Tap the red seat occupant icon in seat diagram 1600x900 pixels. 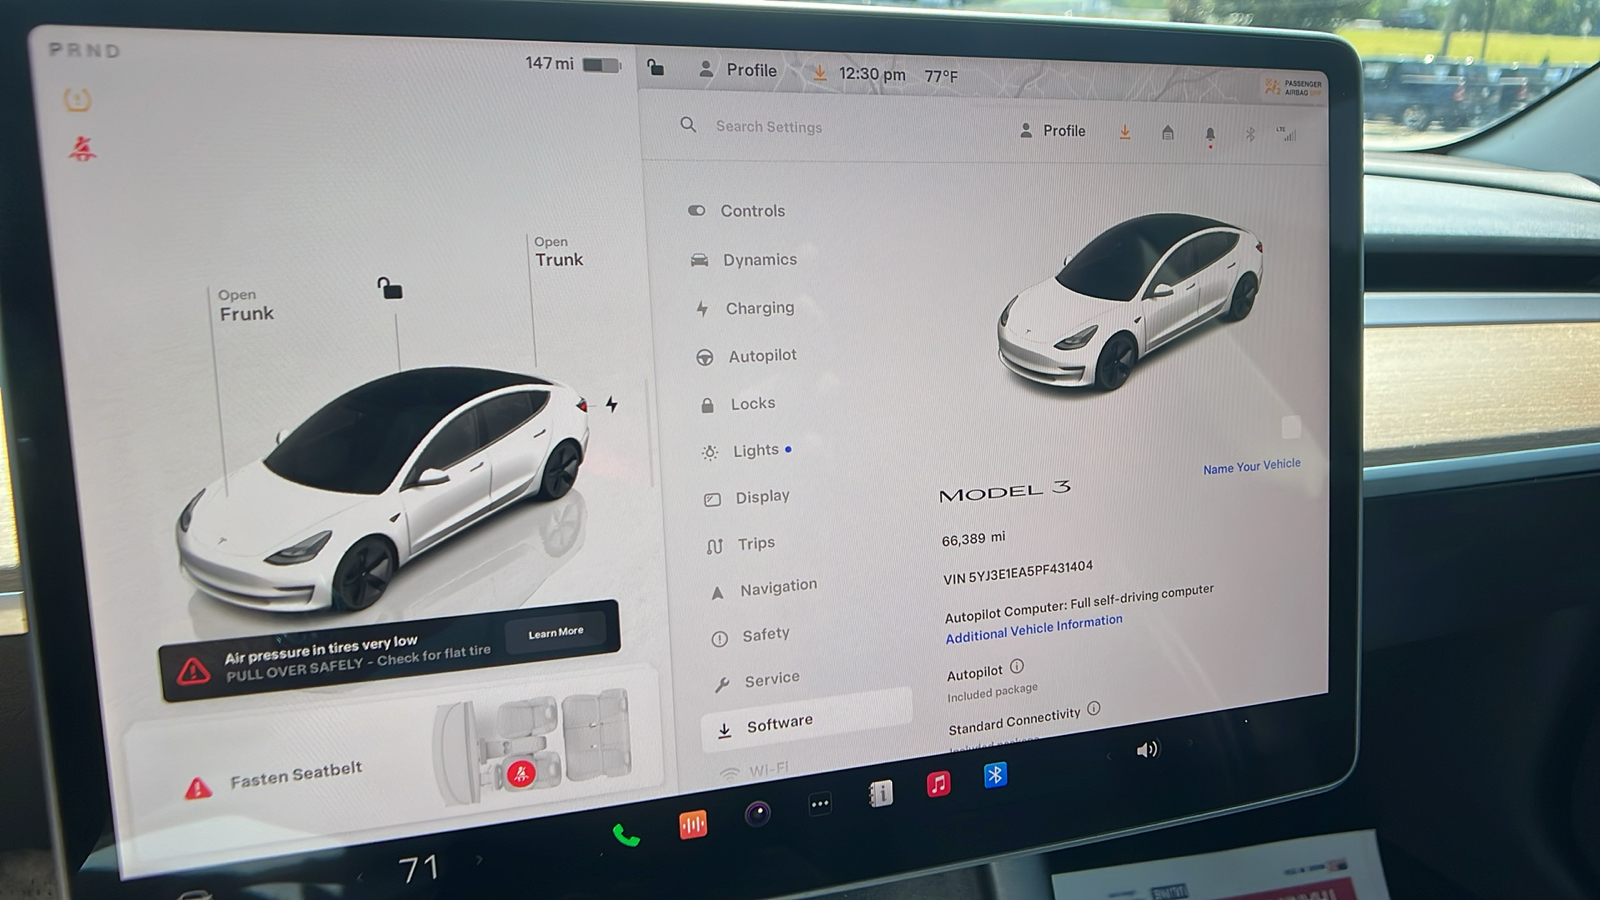click(521, 773)
